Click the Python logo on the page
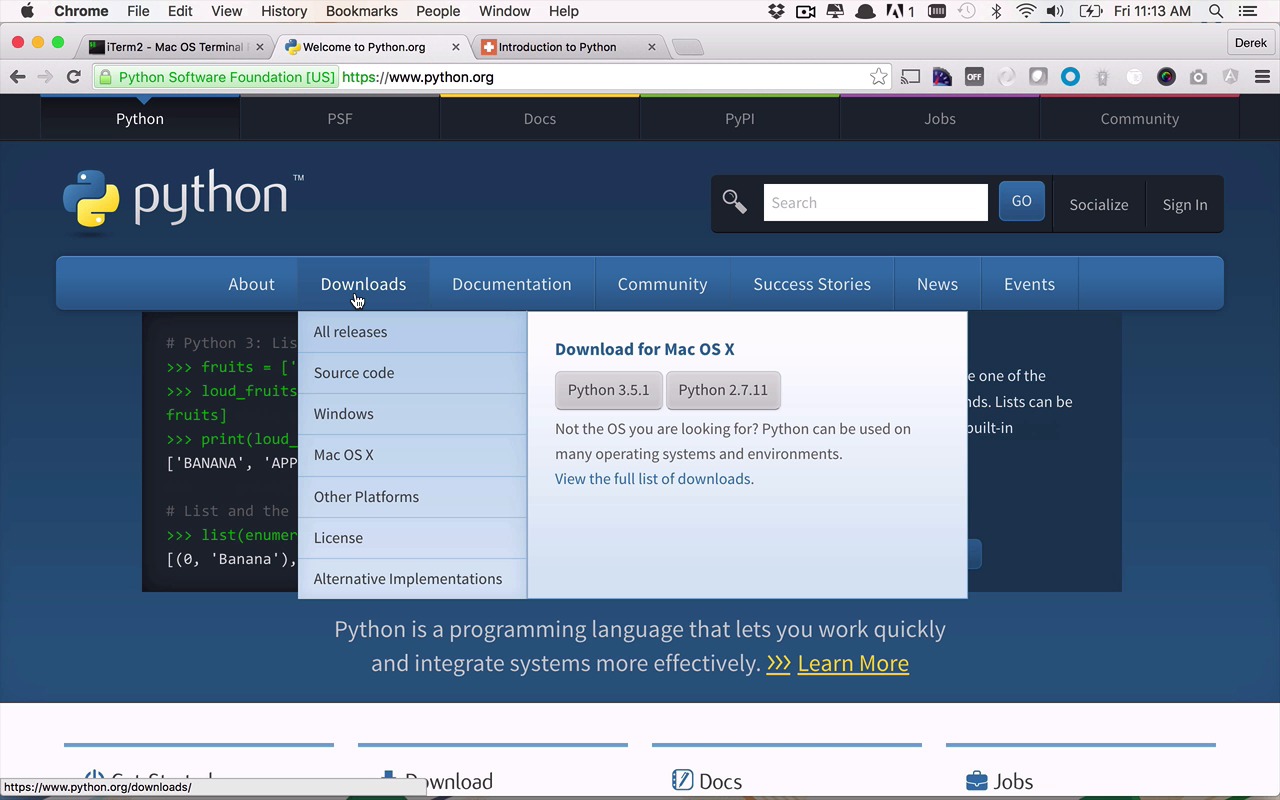 (183, 200)
